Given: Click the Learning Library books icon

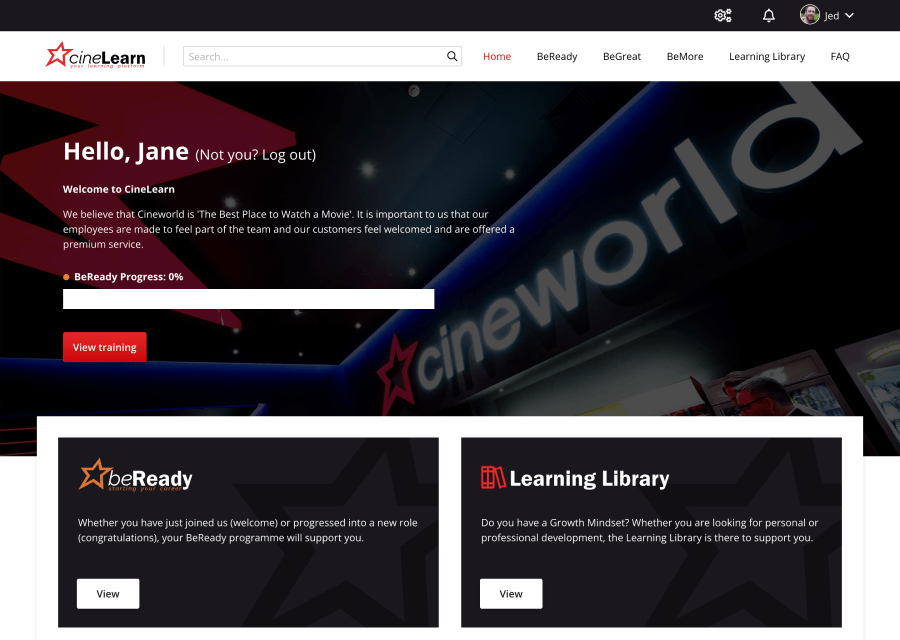Looking at the screenshot, I should (x=493, y=478).
